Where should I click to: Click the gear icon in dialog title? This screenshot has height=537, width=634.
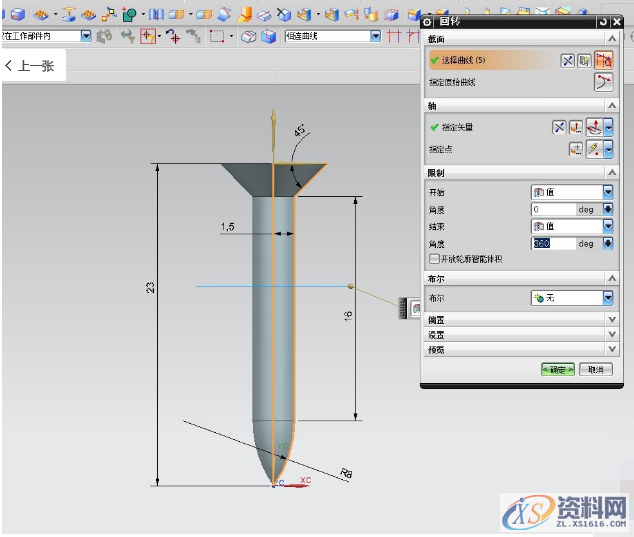tap(428, 22)
